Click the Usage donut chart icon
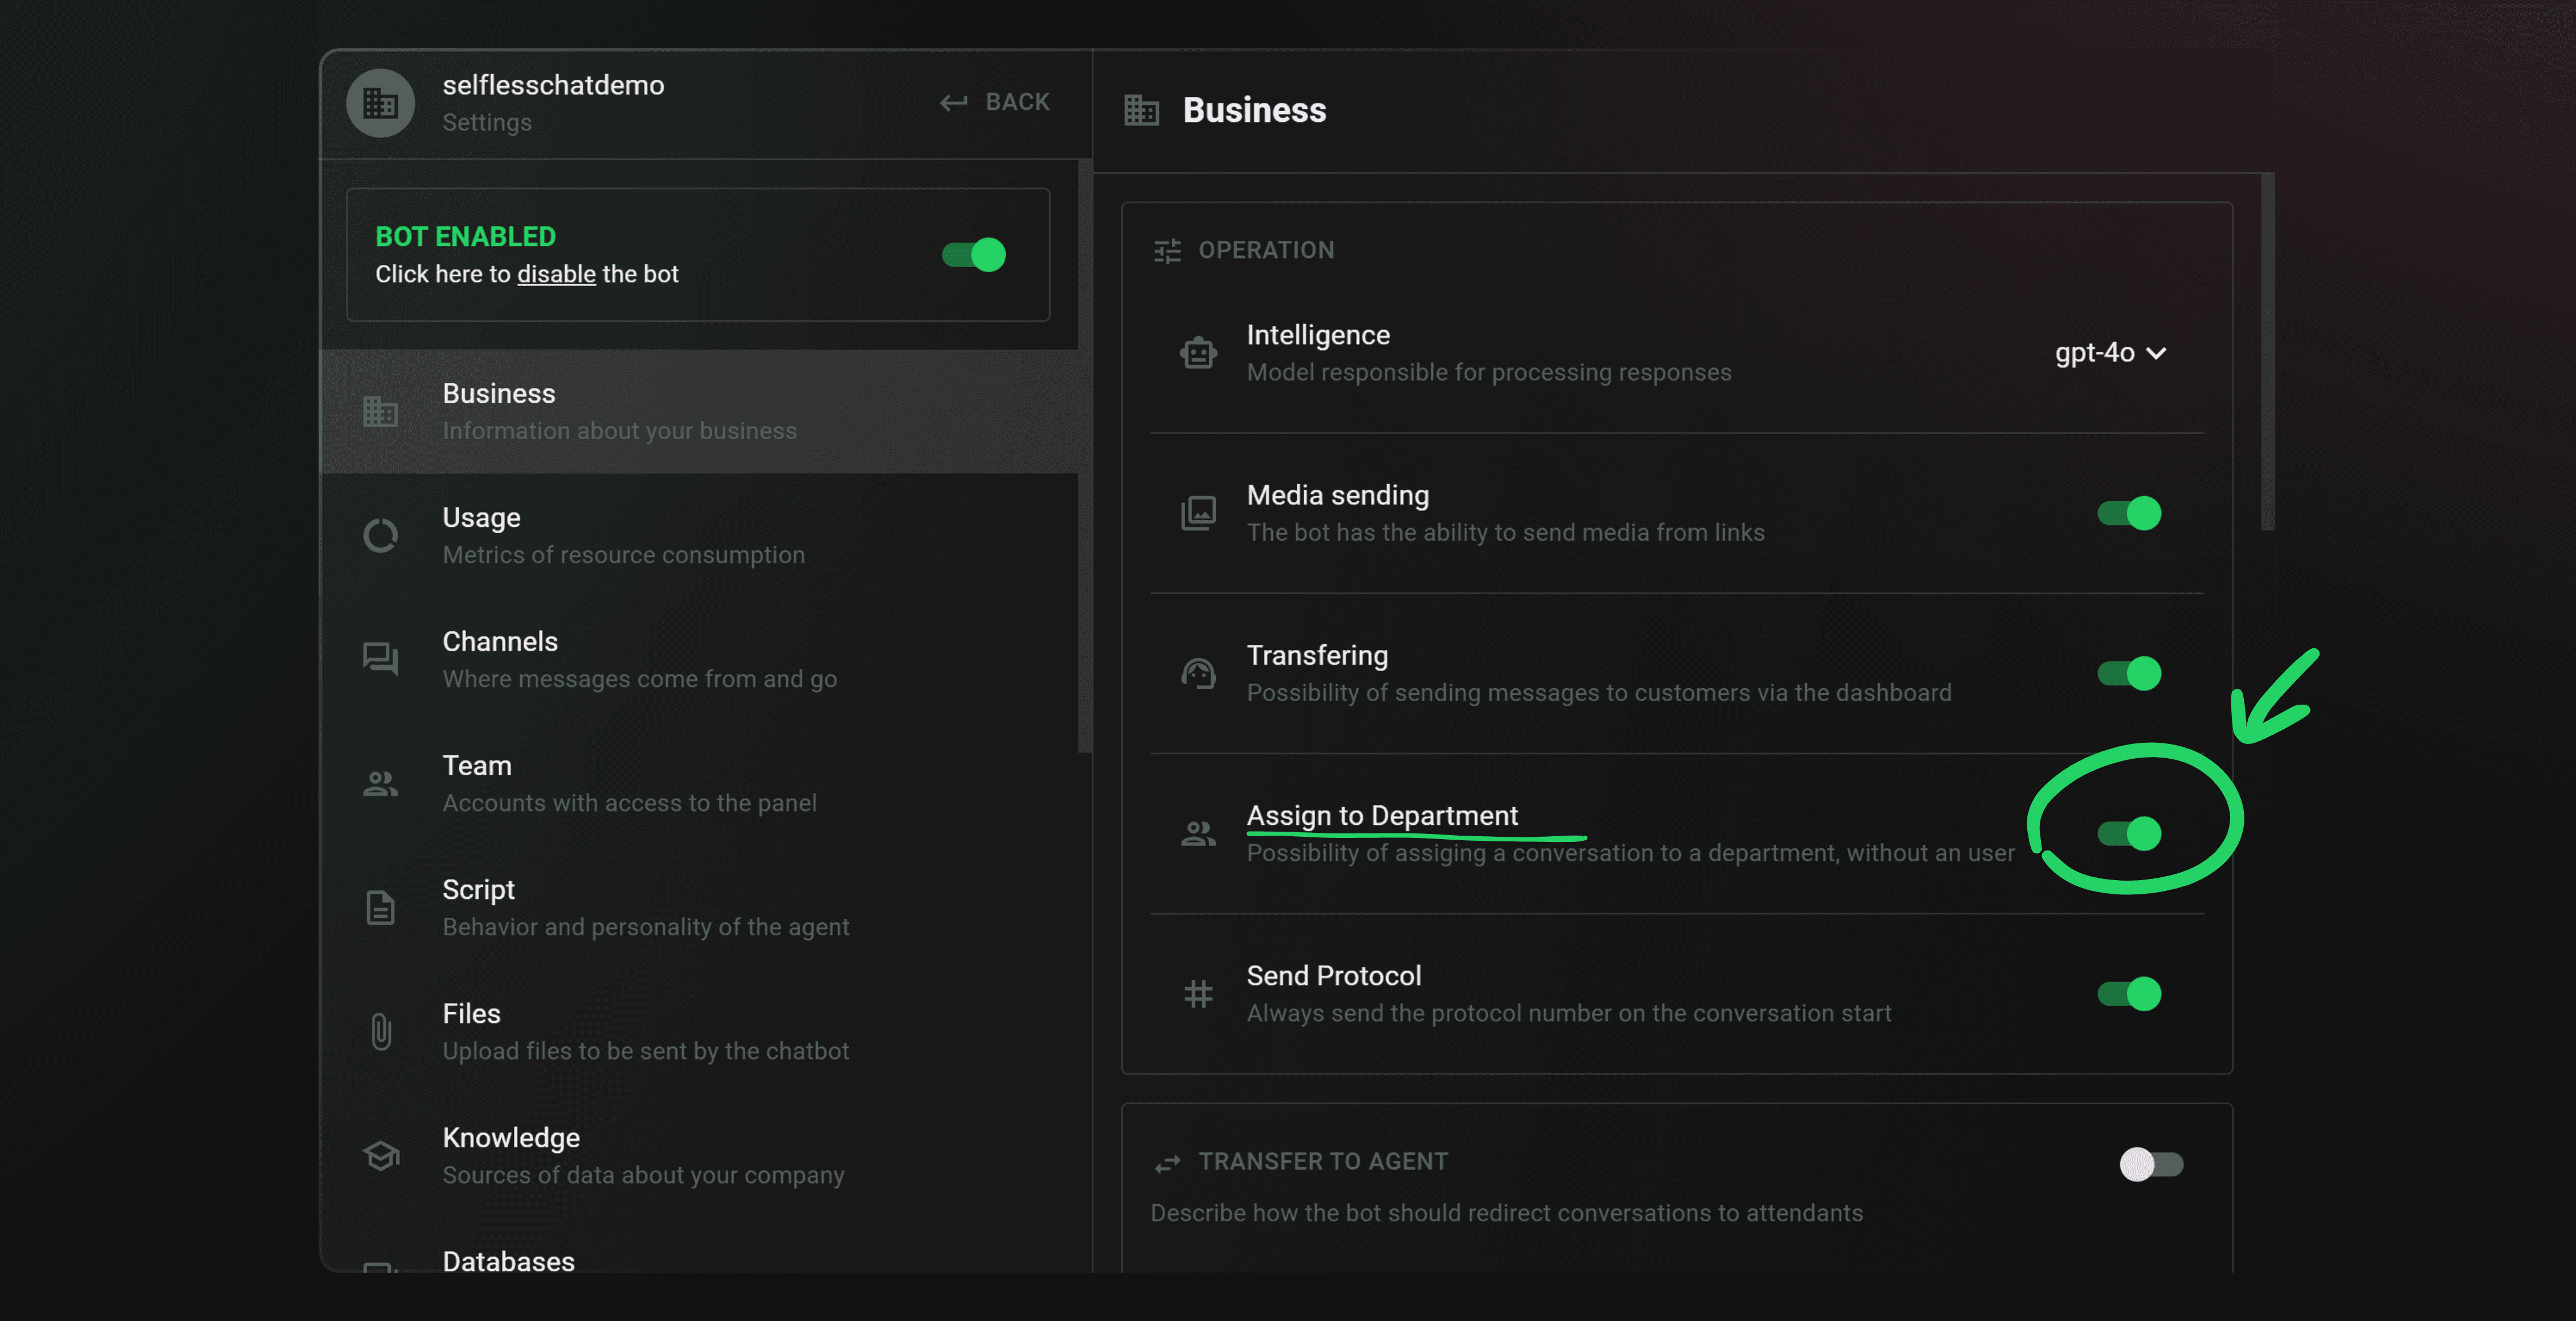The width and height of the screenshot is (2576, 1321). pyautogui.click(x=380, y=536)
